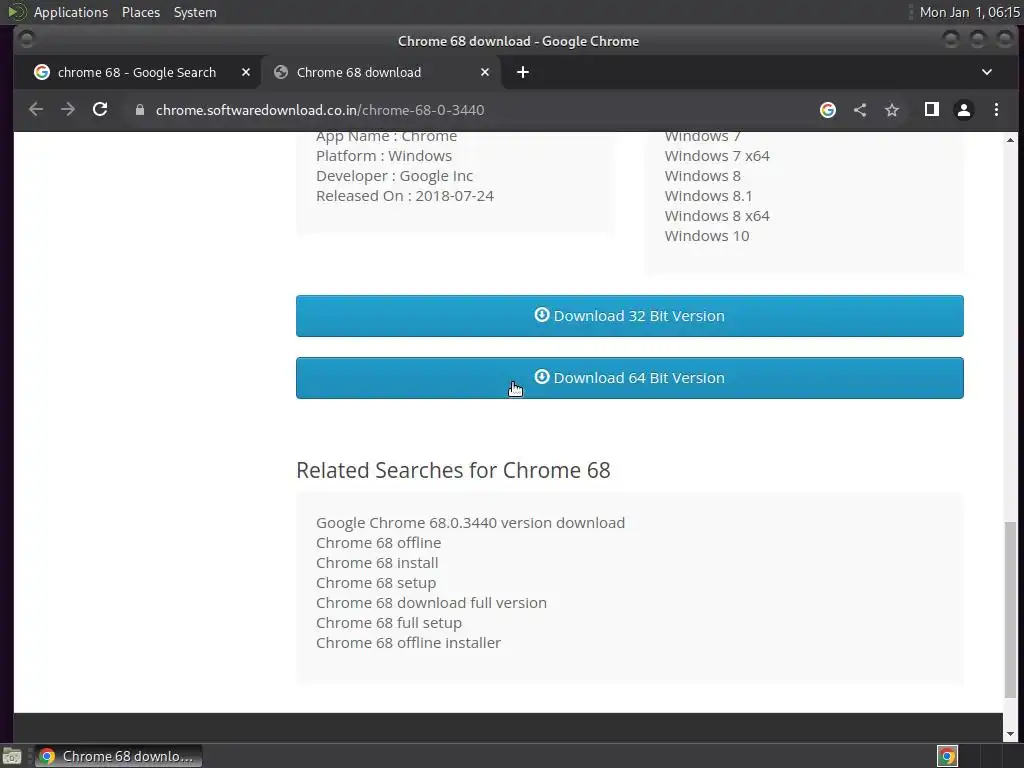
Task: Click Download 64 Bit Version button
Action: 630,378
